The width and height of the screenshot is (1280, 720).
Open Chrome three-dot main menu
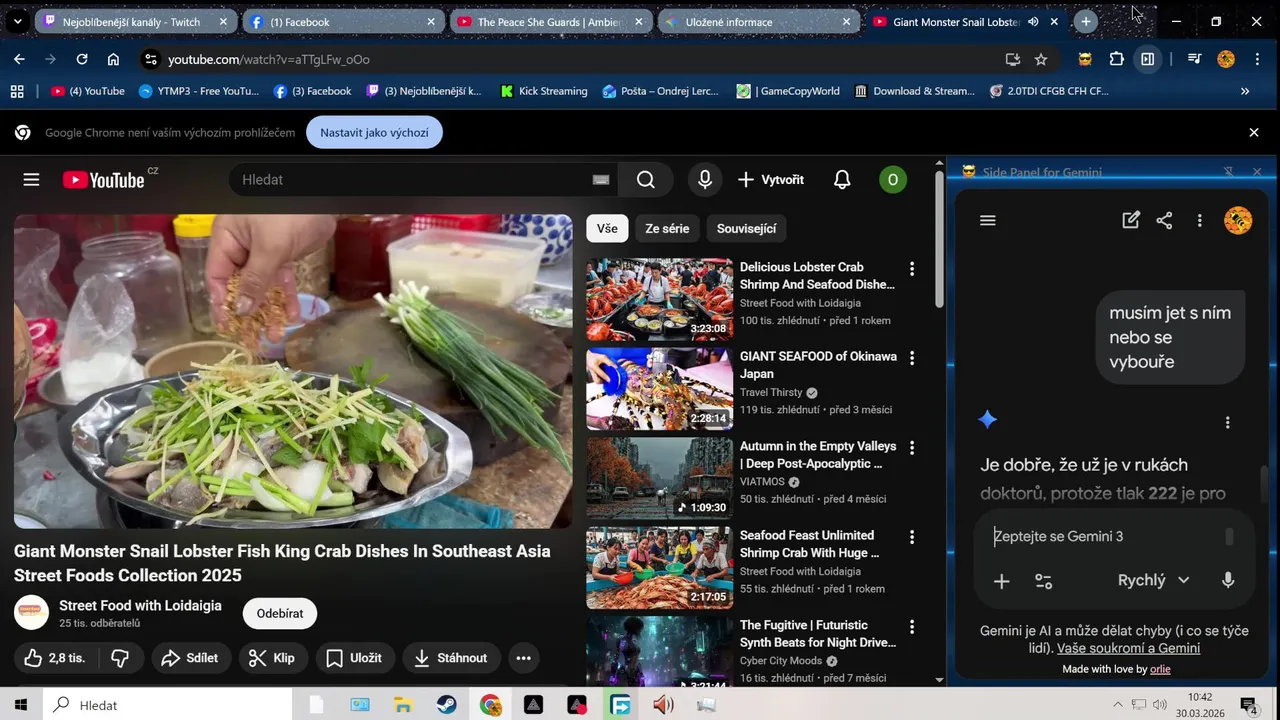pyautogui.click(x=1257, y=59)
